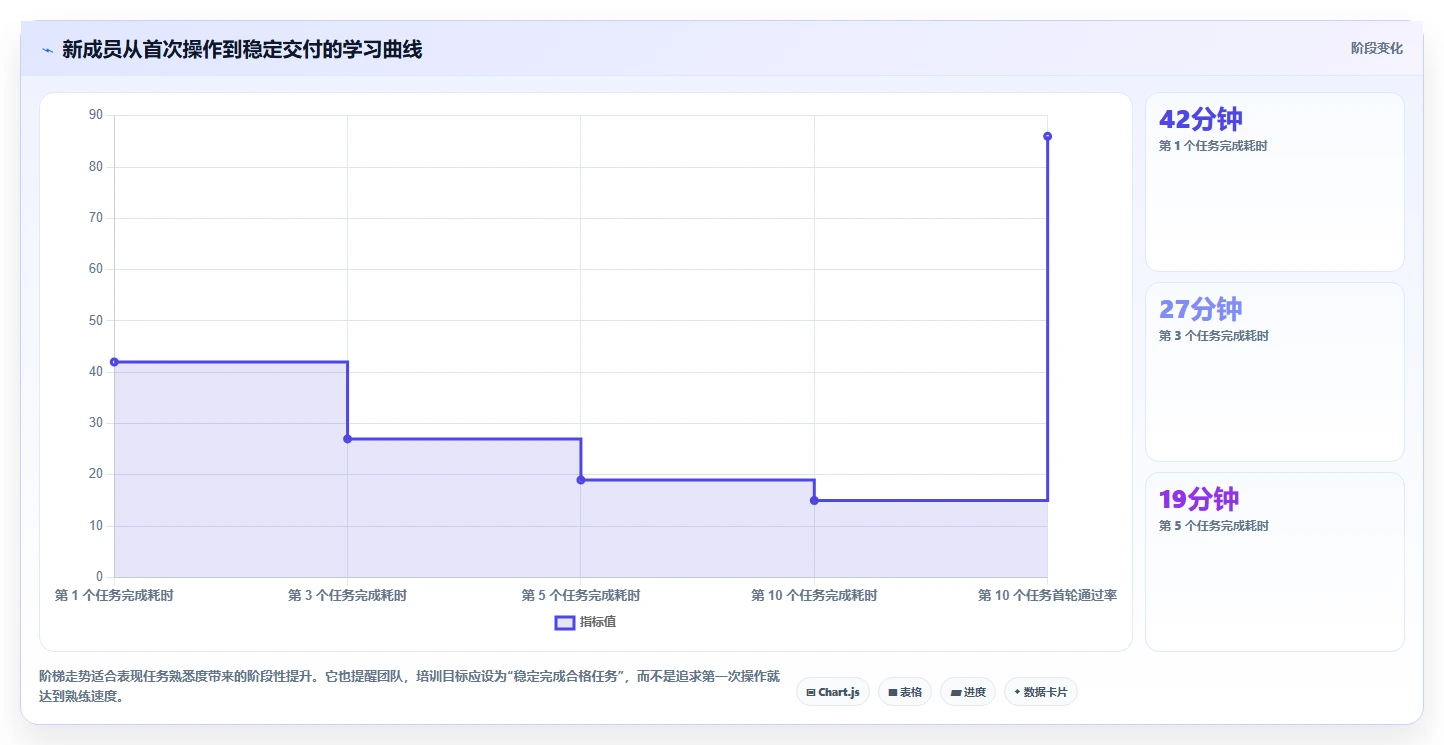Click the 指标值 legend color box
The height and width of the screenshot is (745, 1444).
coord(564,622)
